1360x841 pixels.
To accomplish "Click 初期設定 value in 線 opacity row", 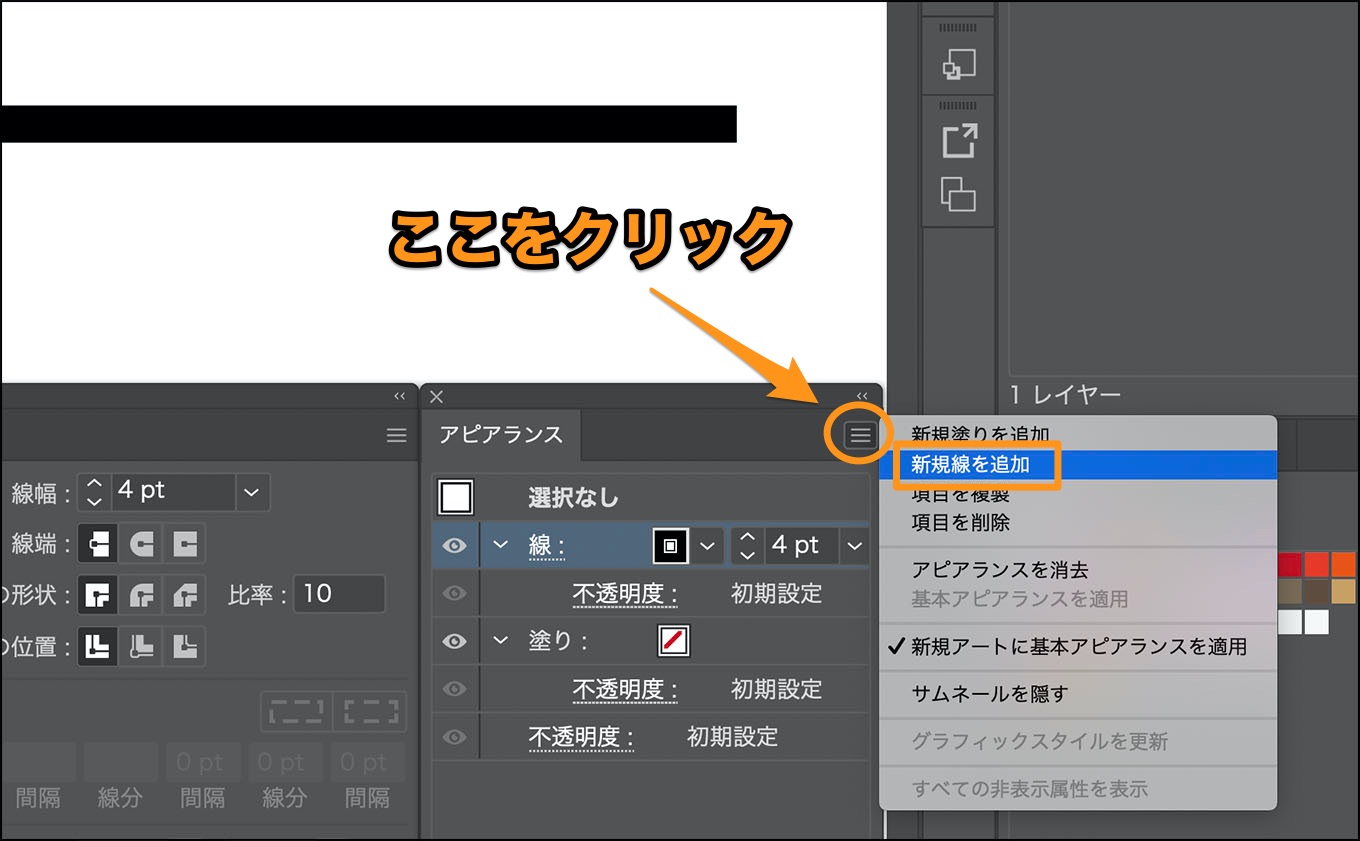I will pos(777,594).
